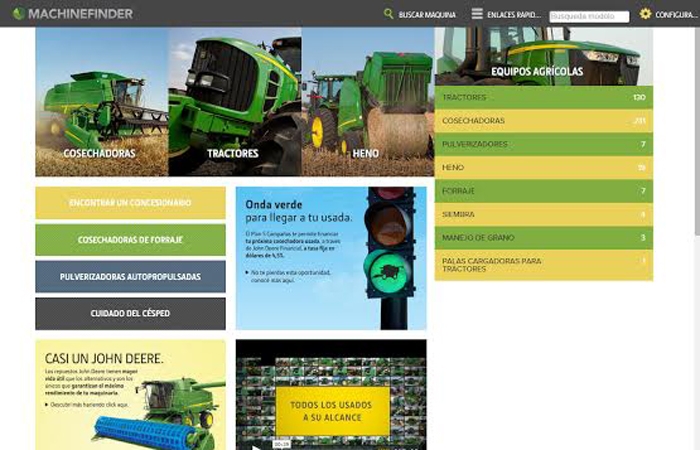
Task: Select Cosechadoras row in equipment list
Action: pos(544,121)
